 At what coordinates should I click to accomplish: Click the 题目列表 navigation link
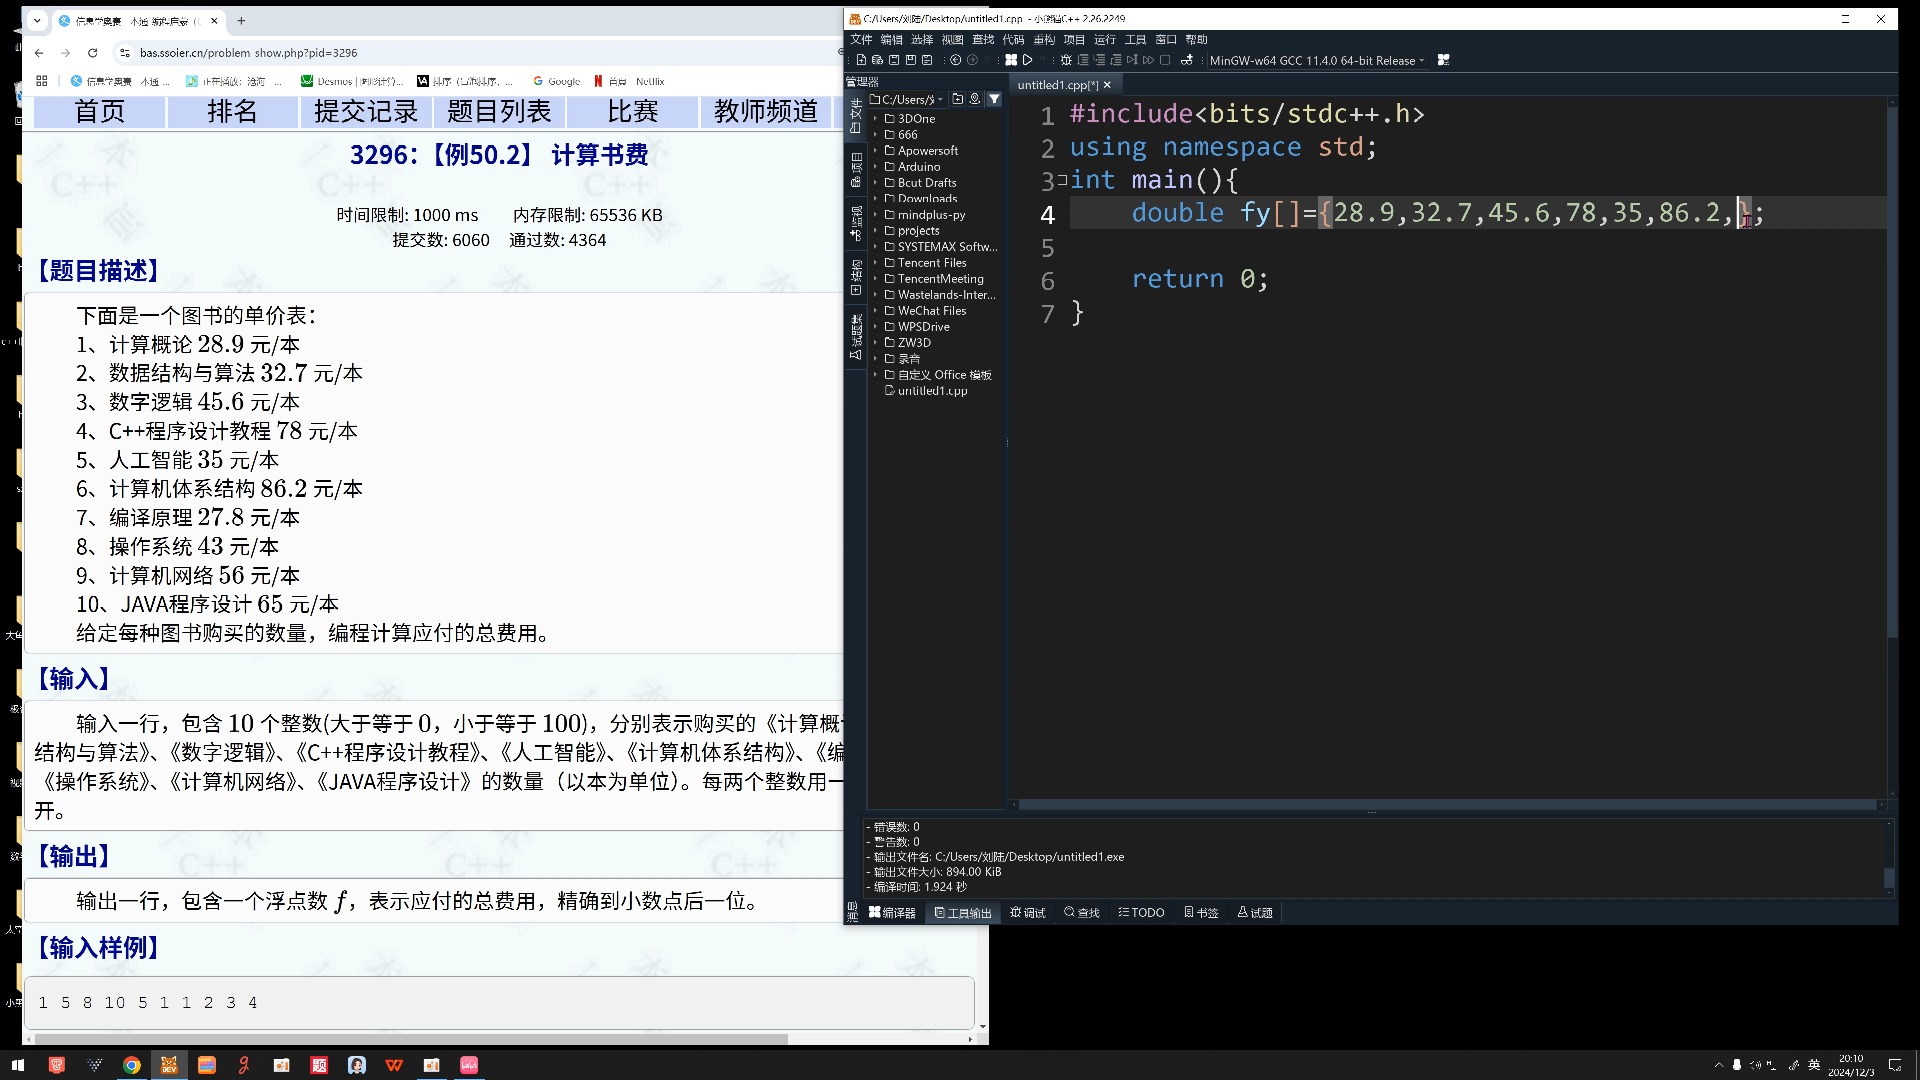click(x=499, y=112)
